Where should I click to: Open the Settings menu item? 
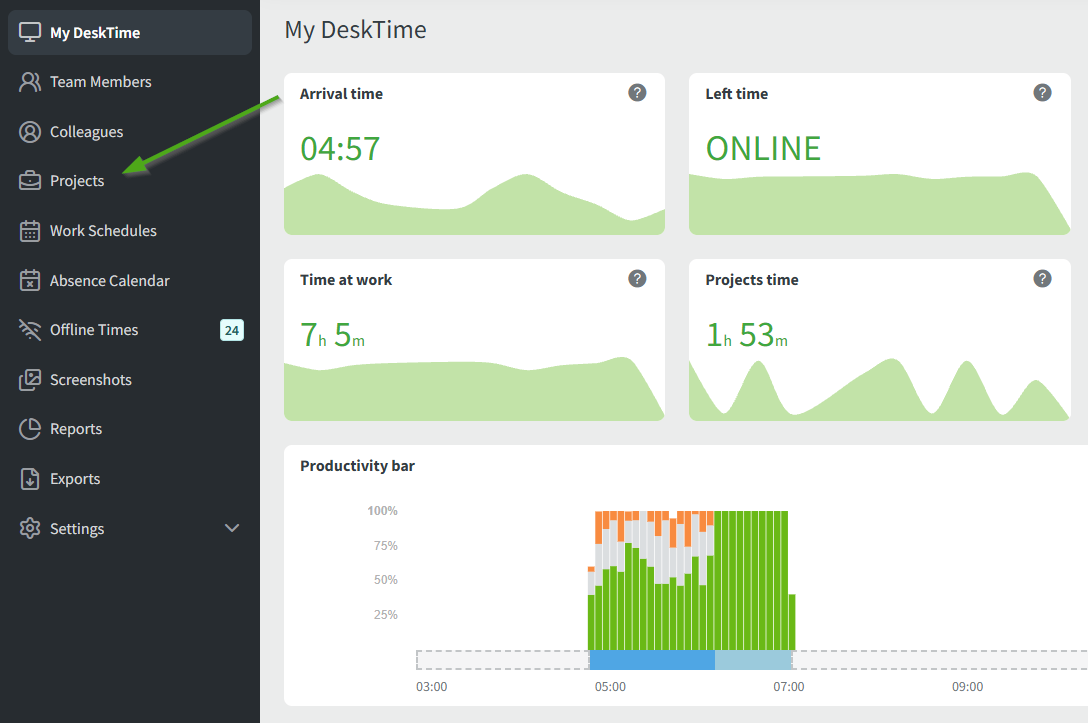[x=77, y=529]
